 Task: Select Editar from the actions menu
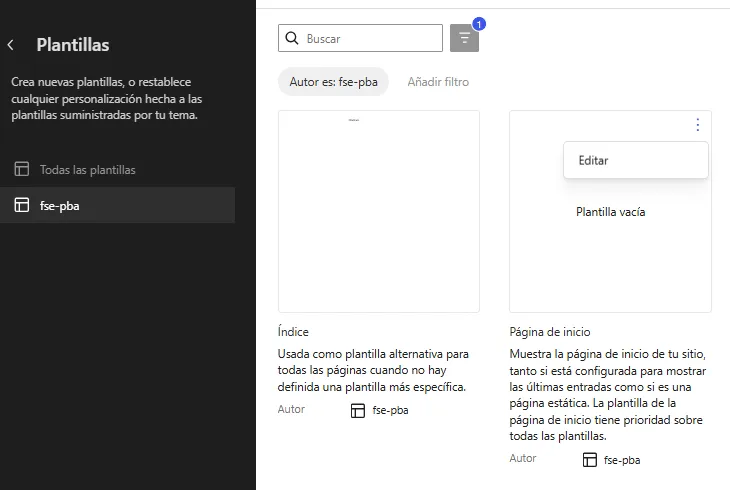coord(635,160)
